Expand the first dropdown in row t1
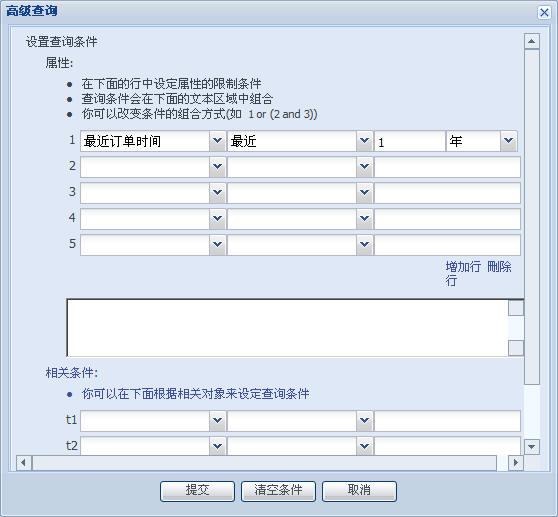Screen dimensions: 558x517 [x=217, y=421]
